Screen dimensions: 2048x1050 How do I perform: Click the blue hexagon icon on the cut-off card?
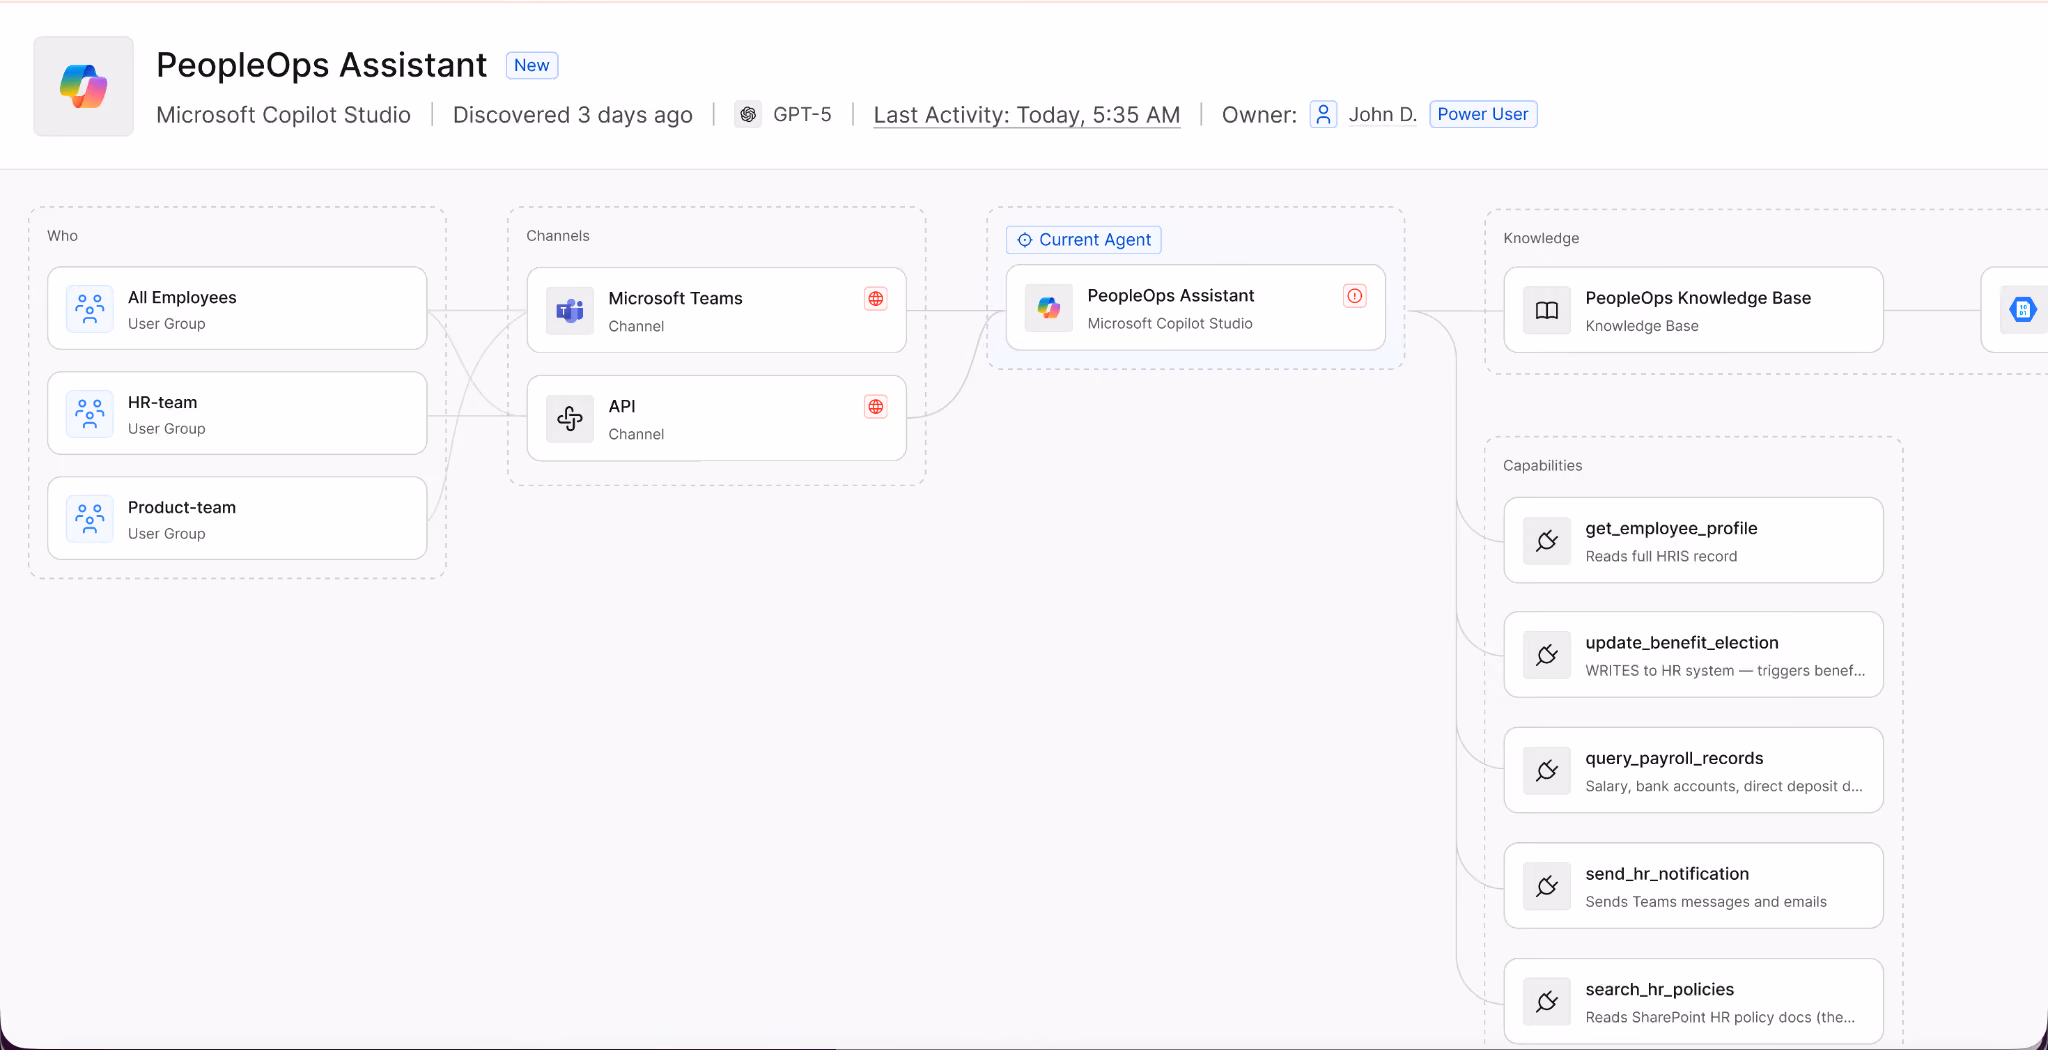(2023, 310)
